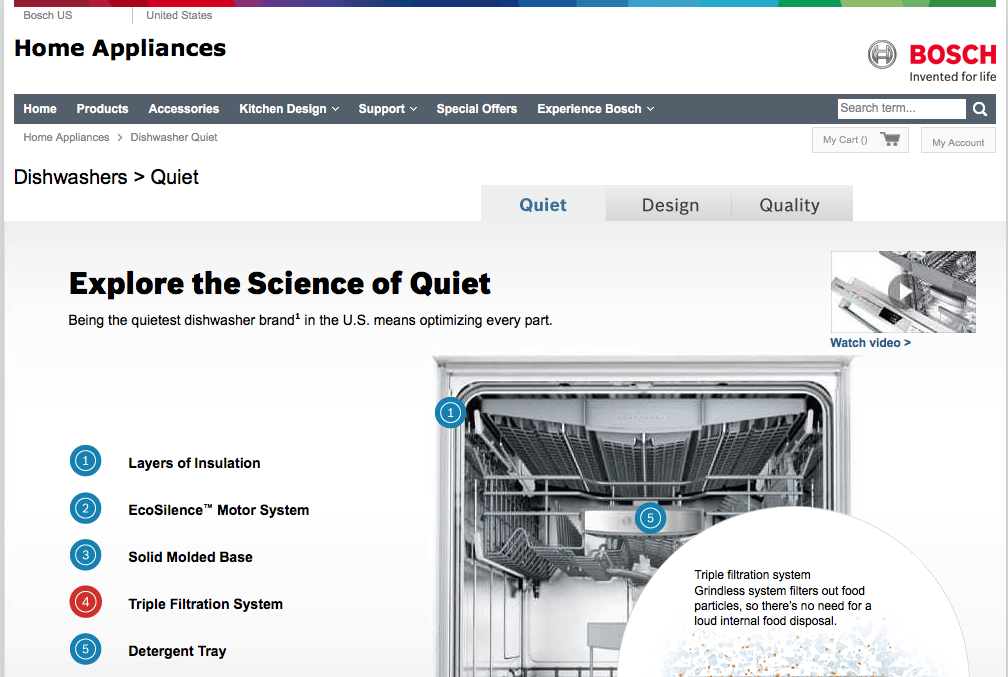Click inside the search term field
1008x677 pixels.
(898, 108)
